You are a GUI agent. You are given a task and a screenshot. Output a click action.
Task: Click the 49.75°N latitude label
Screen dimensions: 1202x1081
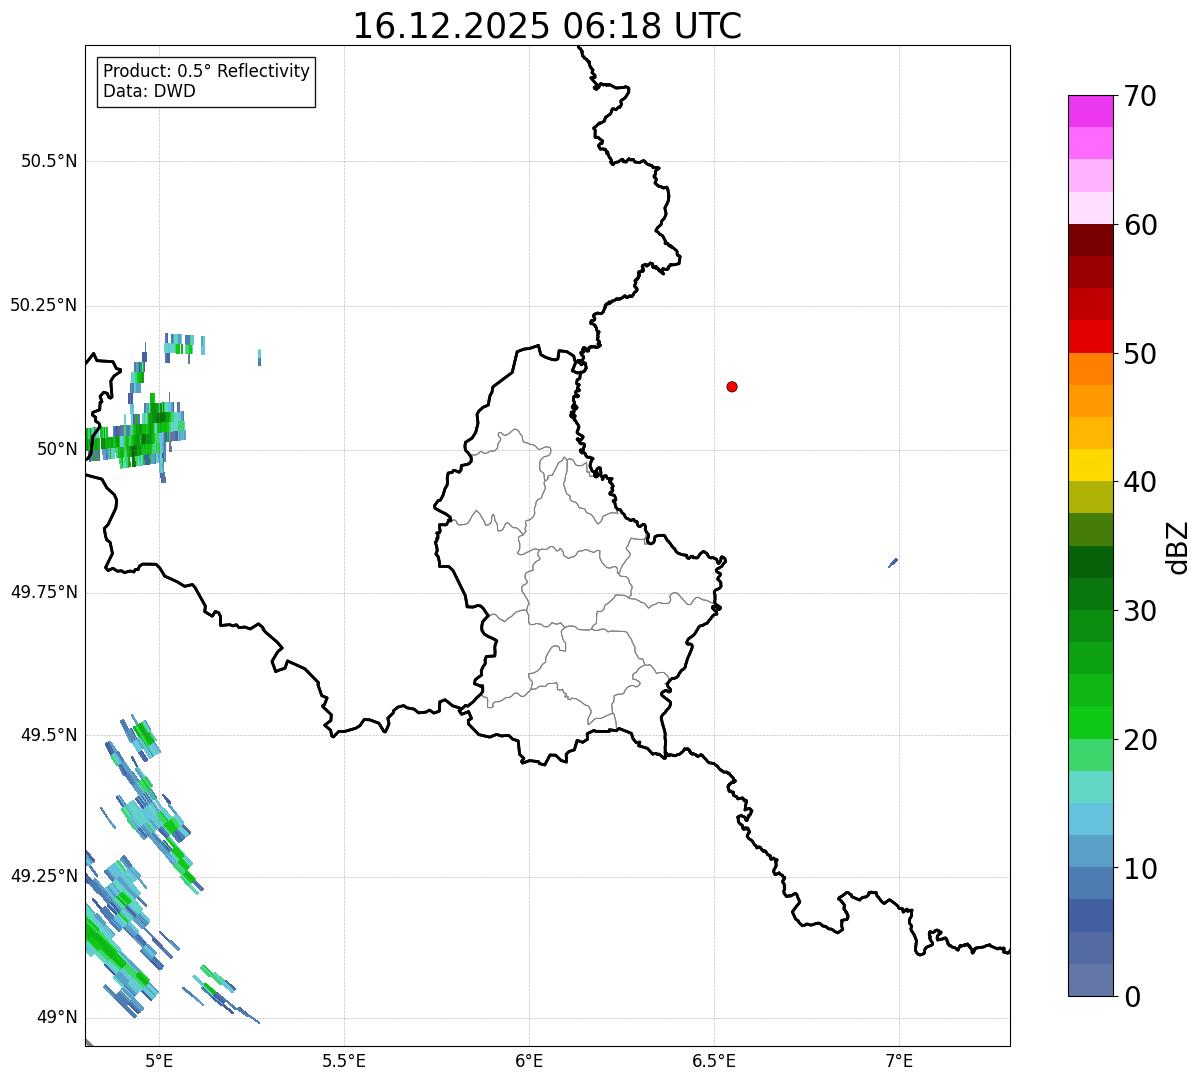point(44,592)
